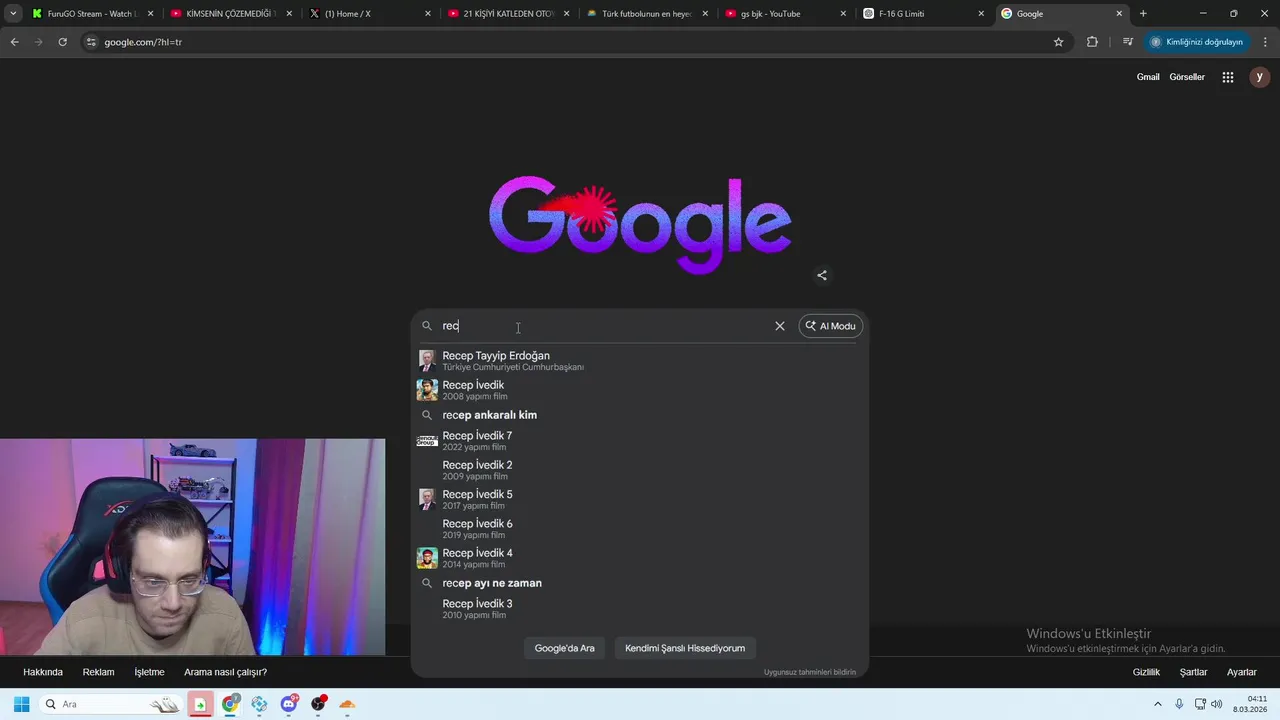Open the Hakkında footer link

click(43, 672)
